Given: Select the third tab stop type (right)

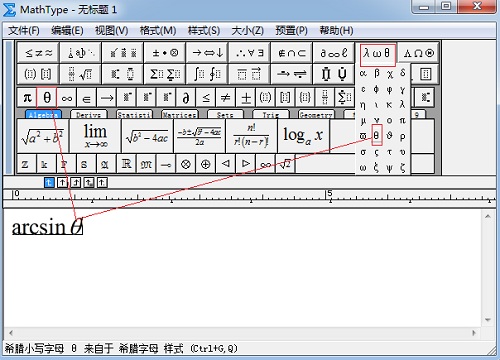Looking at the screenshot, I should click(x=76, y=182).
